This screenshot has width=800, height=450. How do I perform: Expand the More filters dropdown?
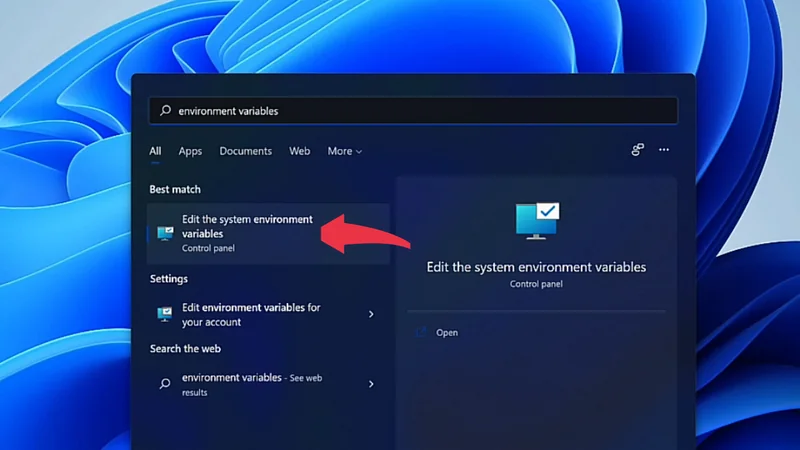[344, 151]
